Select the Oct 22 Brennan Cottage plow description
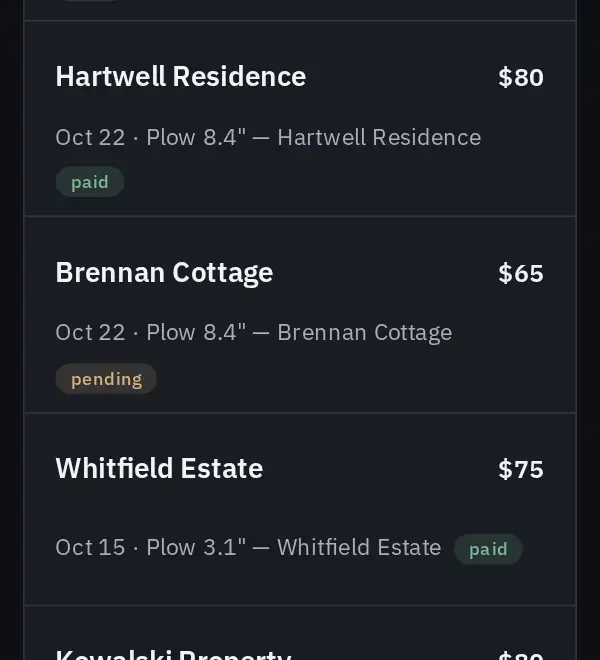The width and height of the screenshot is (600, 660). tap(254, 333)
